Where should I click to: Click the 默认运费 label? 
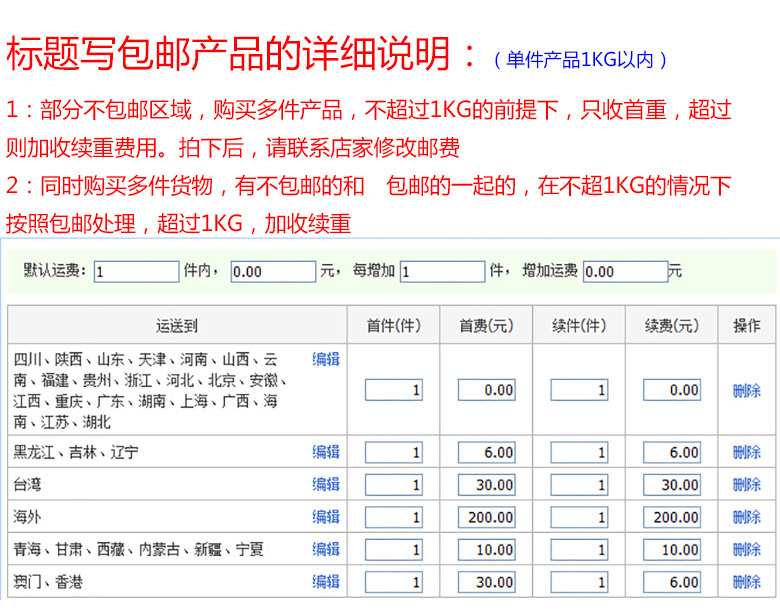point(55,270)
